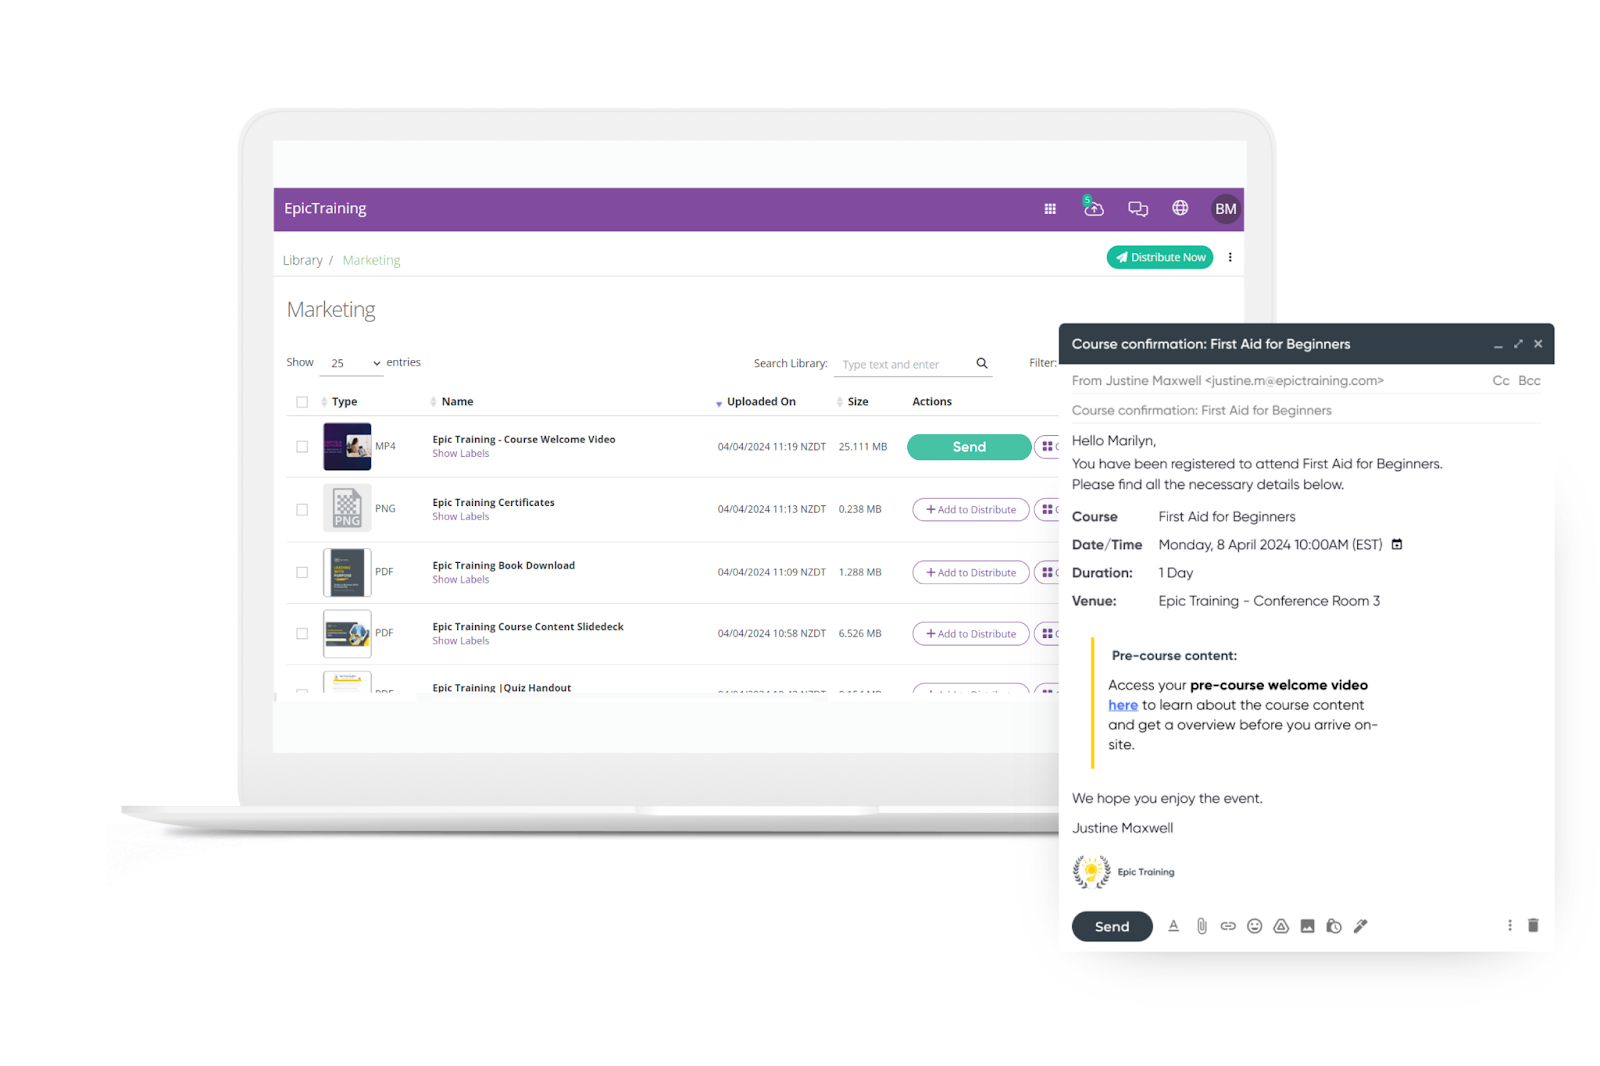Send the course confirmation email
1600x1066 pixels.
pos(1112,926)
